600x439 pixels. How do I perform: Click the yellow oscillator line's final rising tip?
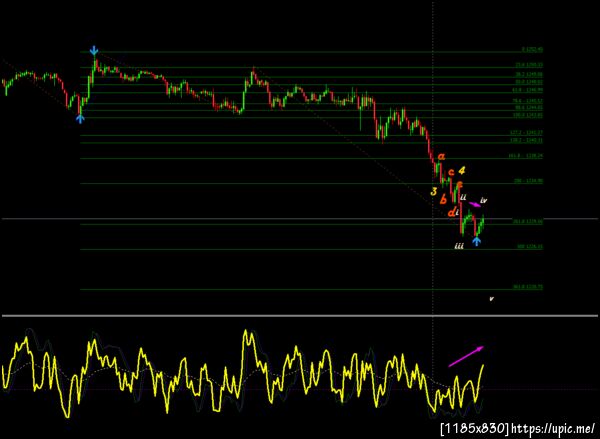pos(483,366)
